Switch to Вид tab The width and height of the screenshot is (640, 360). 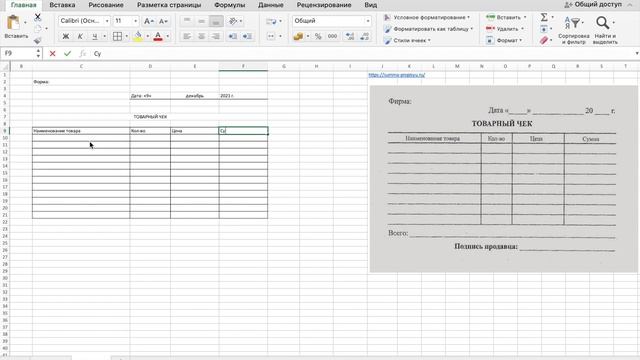371,5
